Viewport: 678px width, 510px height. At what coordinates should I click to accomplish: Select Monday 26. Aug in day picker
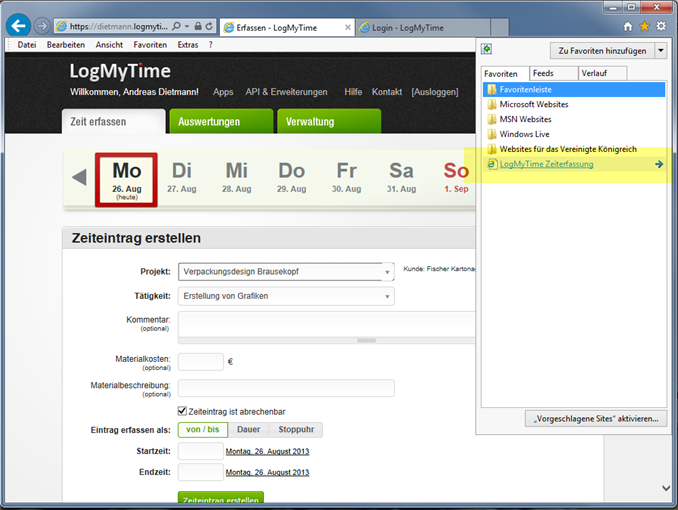point(126,180)
